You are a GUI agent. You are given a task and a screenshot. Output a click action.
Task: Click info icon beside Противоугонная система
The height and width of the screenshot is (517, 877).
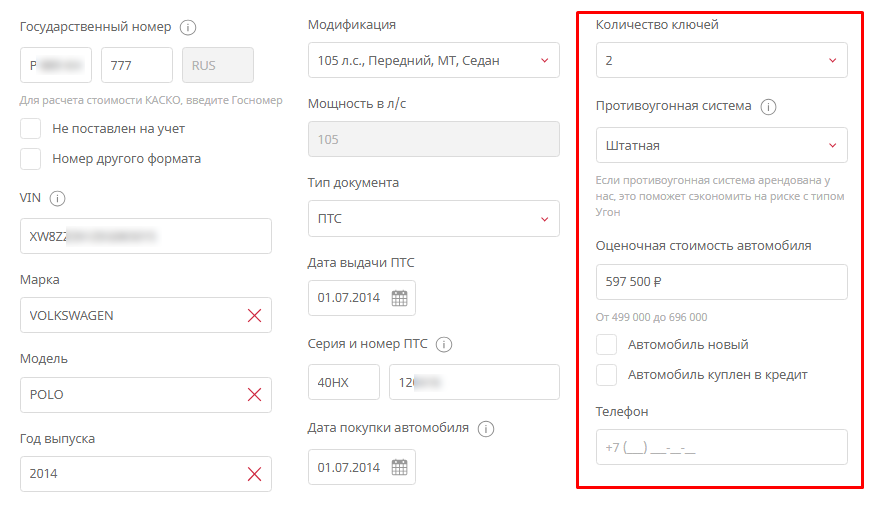point(769,107)
